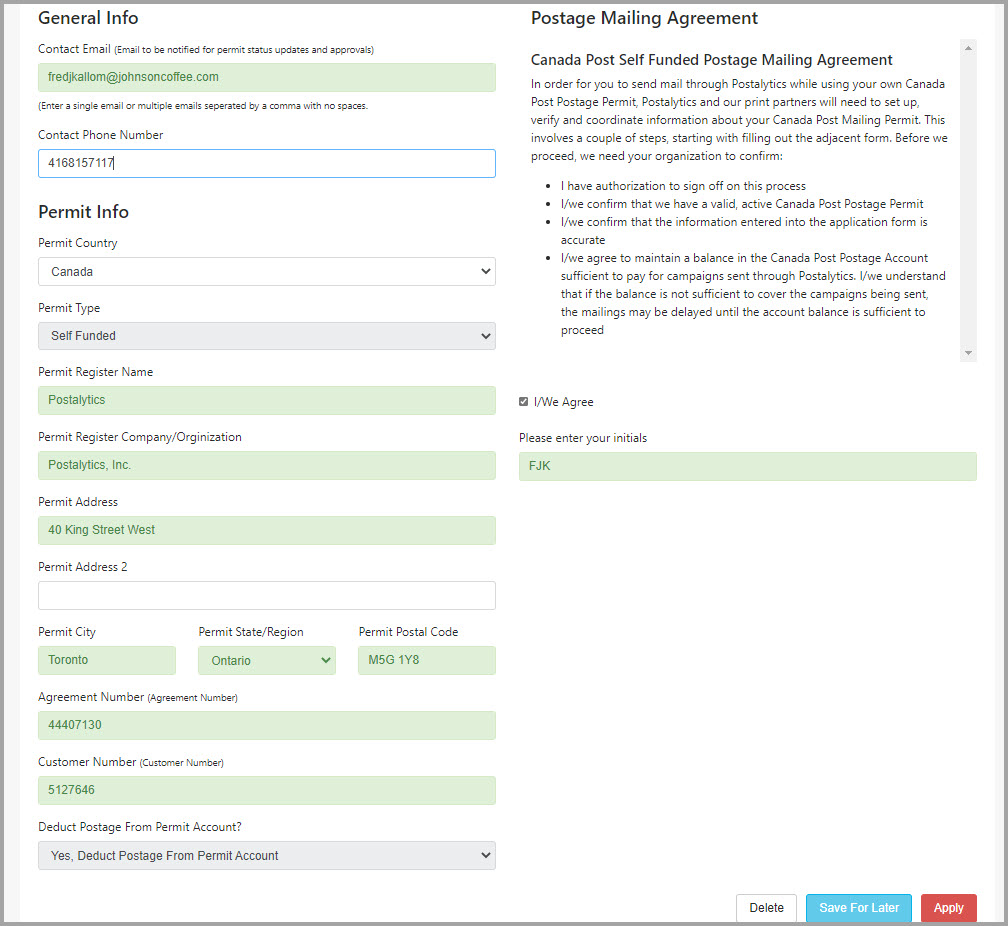Click the agreement scrollbar down arrow
This screenshot has width=1008, height=926.
click(968, 353)
